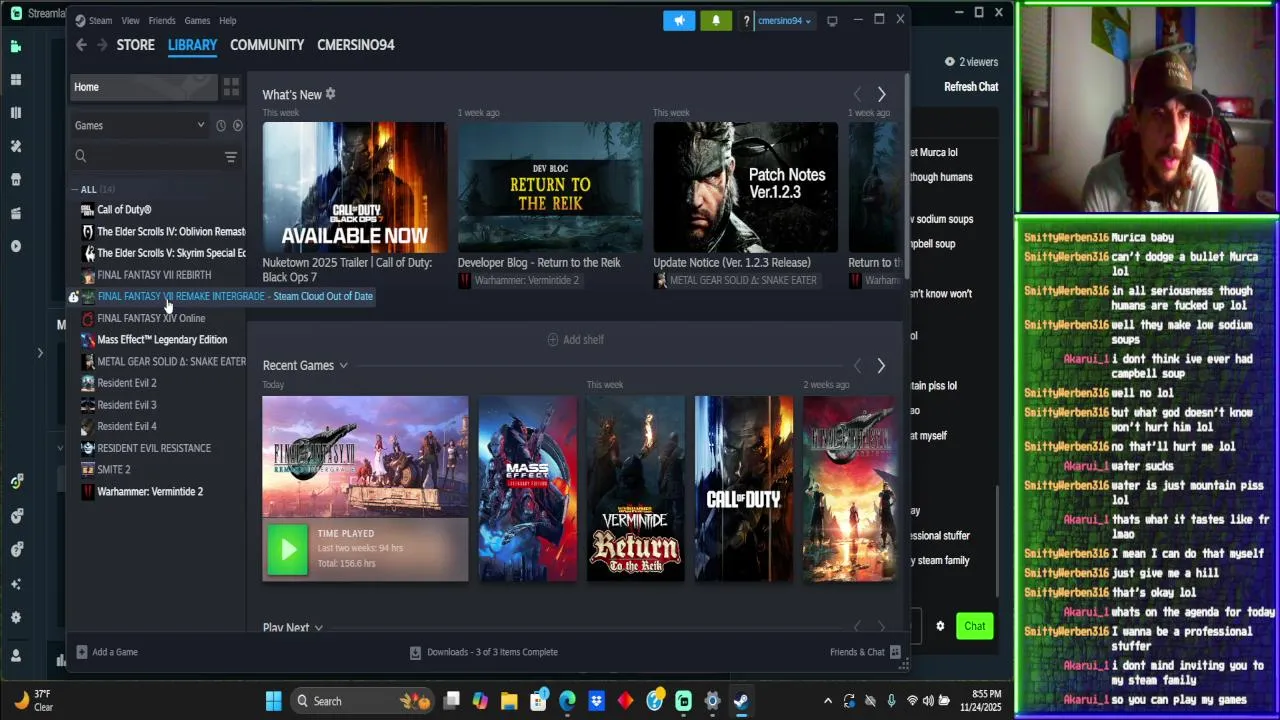Sort library by recent activity clock icon
The width and height of the screenshot is (1280, 720).
221,125
